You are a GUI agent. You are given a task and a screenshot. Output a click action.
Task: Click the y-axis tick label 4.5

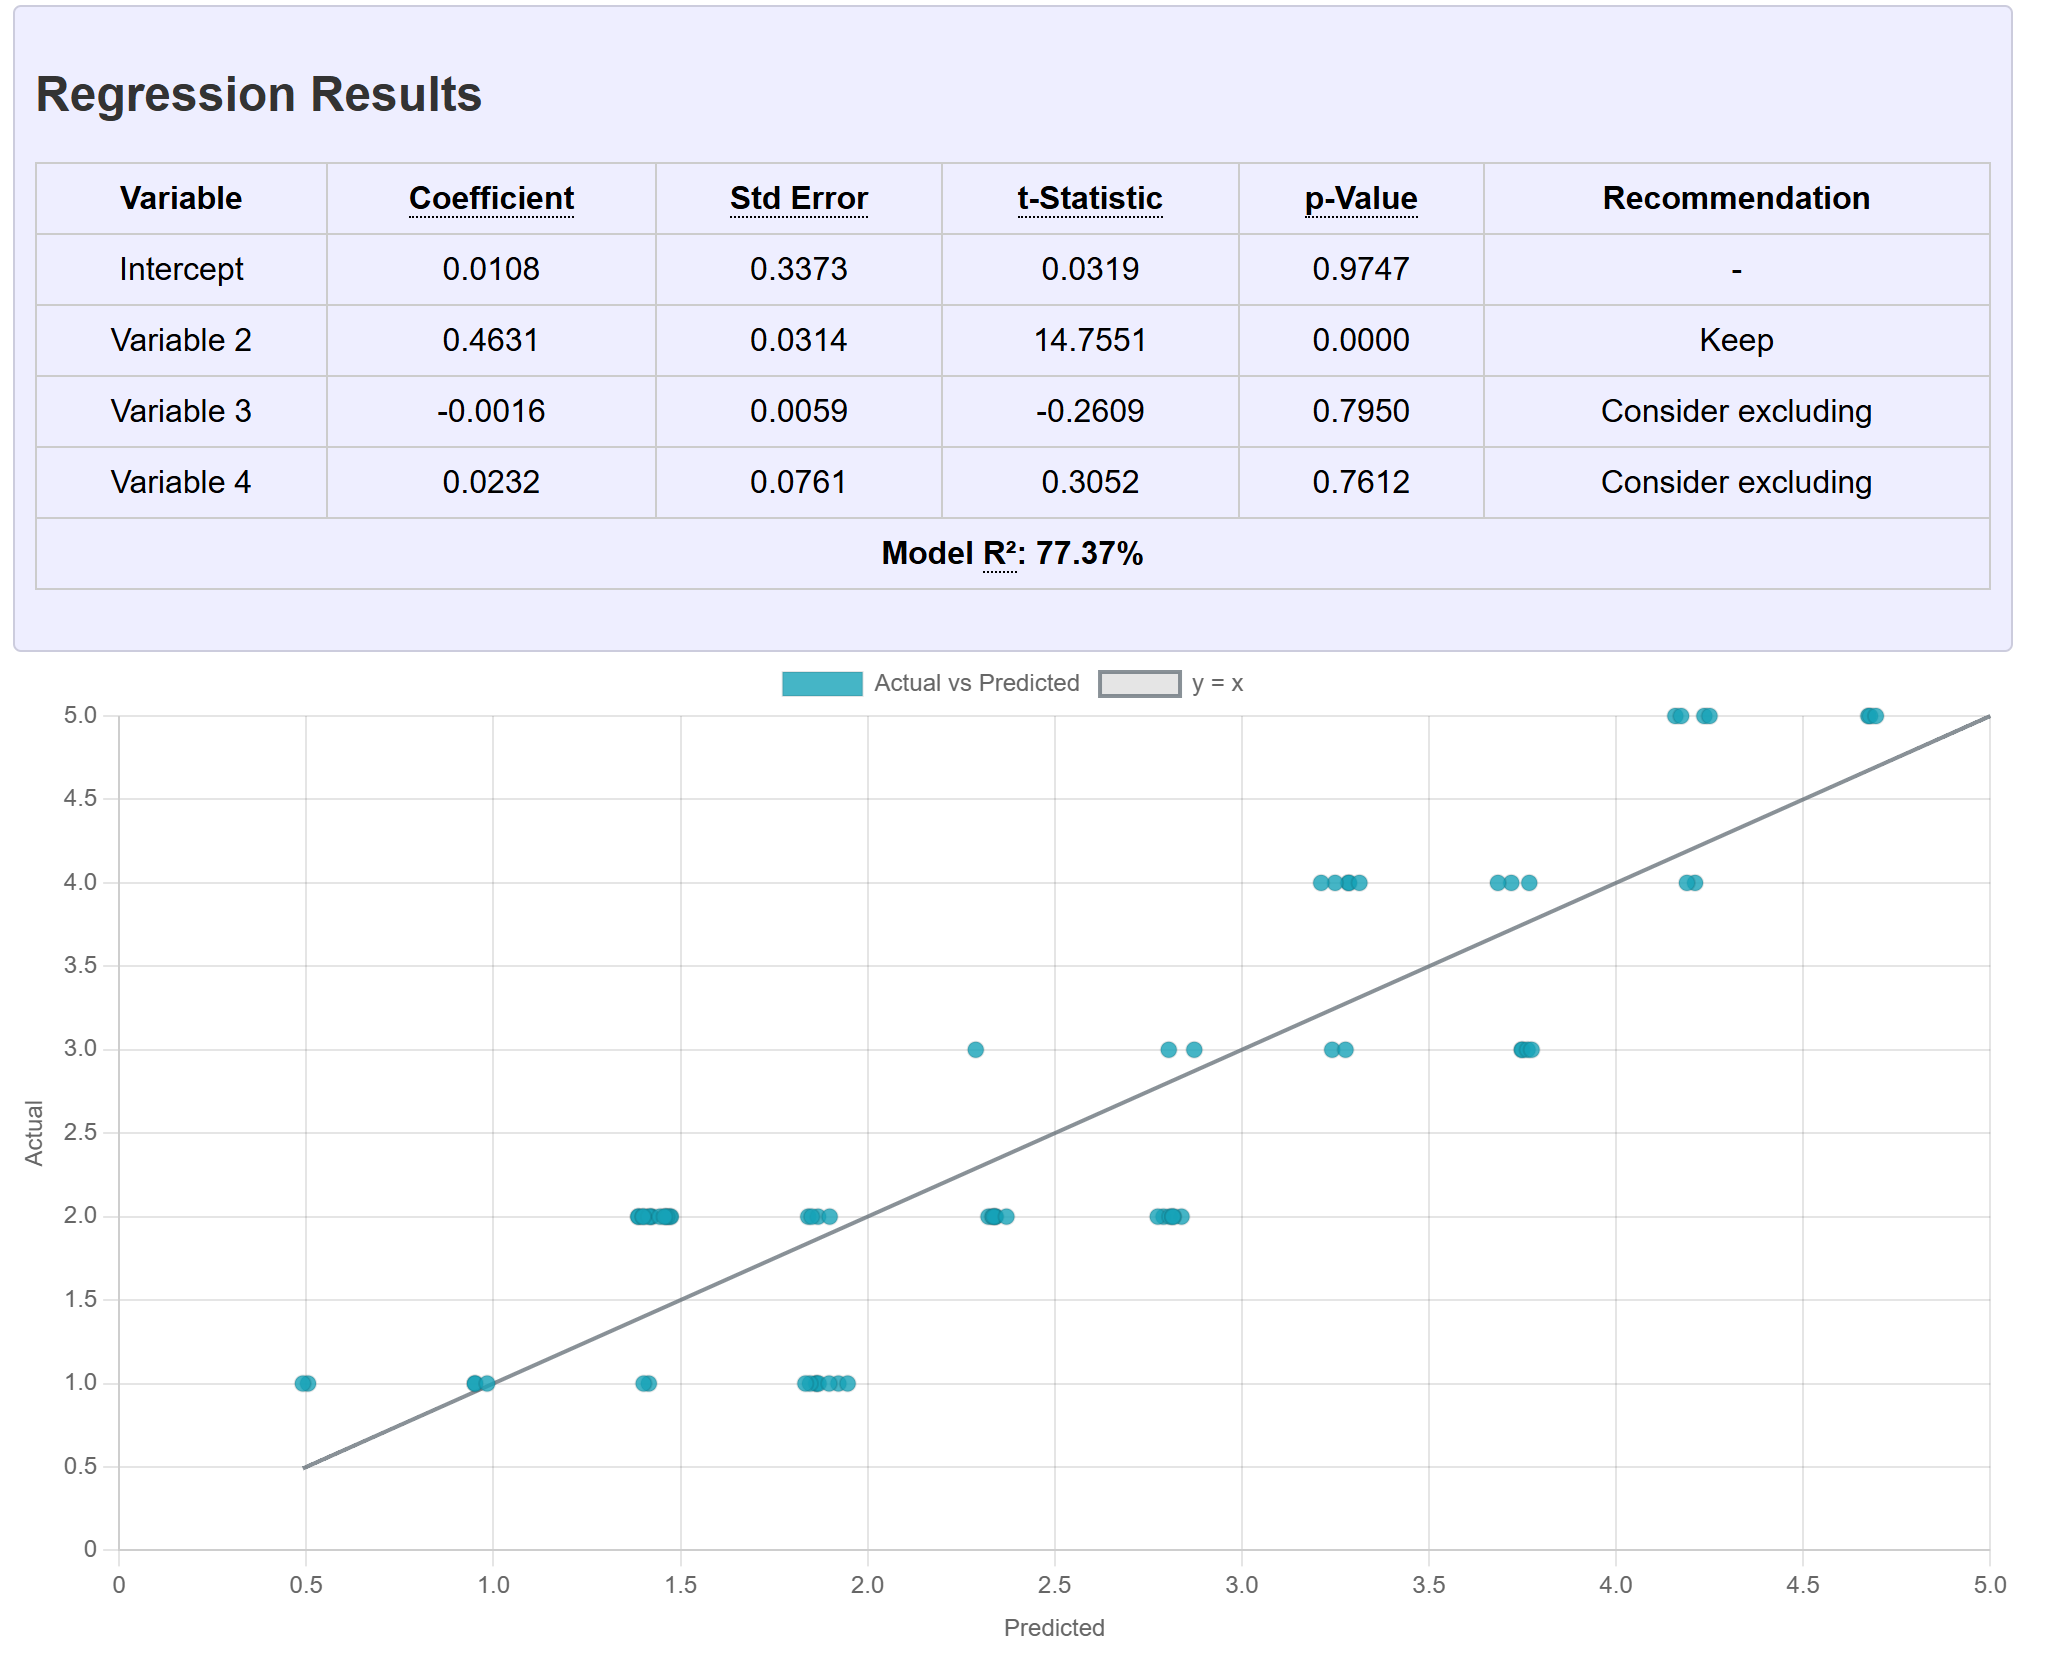click(80, 798)
